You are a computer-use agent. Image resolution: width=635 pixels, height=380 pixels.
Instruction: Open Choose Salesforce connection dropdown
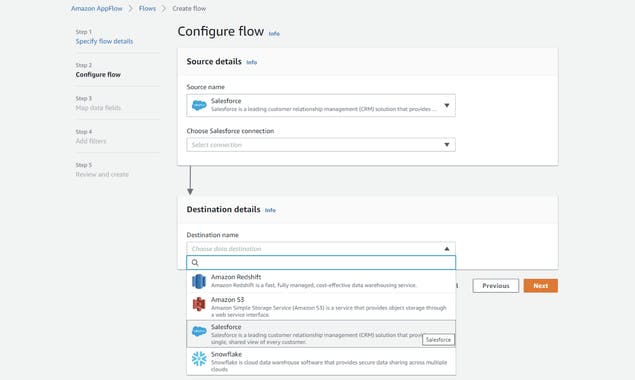pos(321,145)
